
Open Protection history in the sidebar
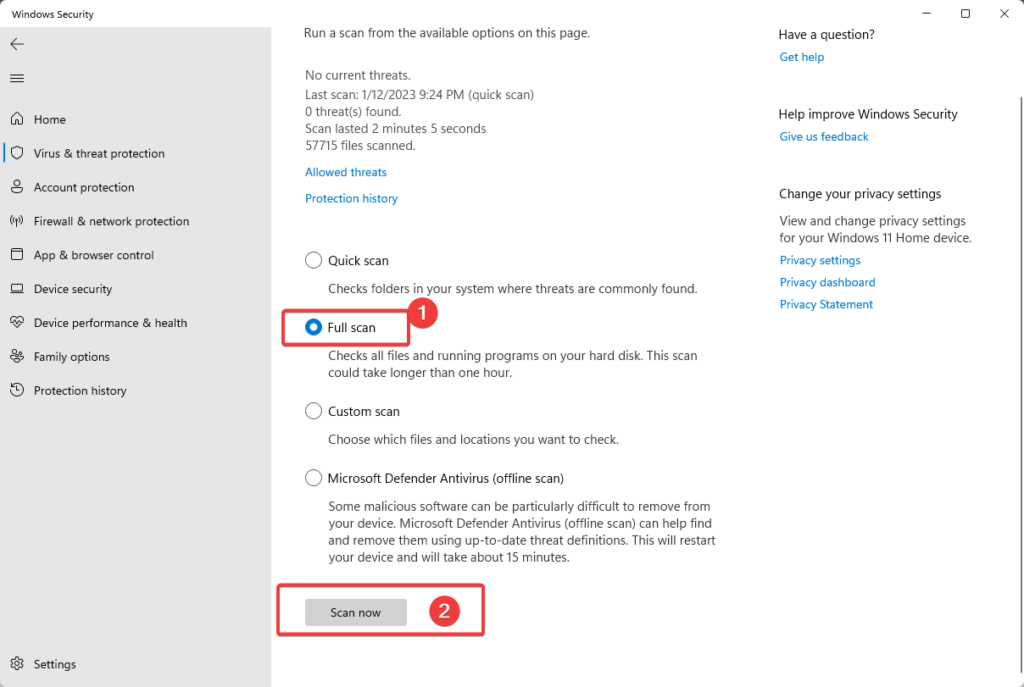80,391
